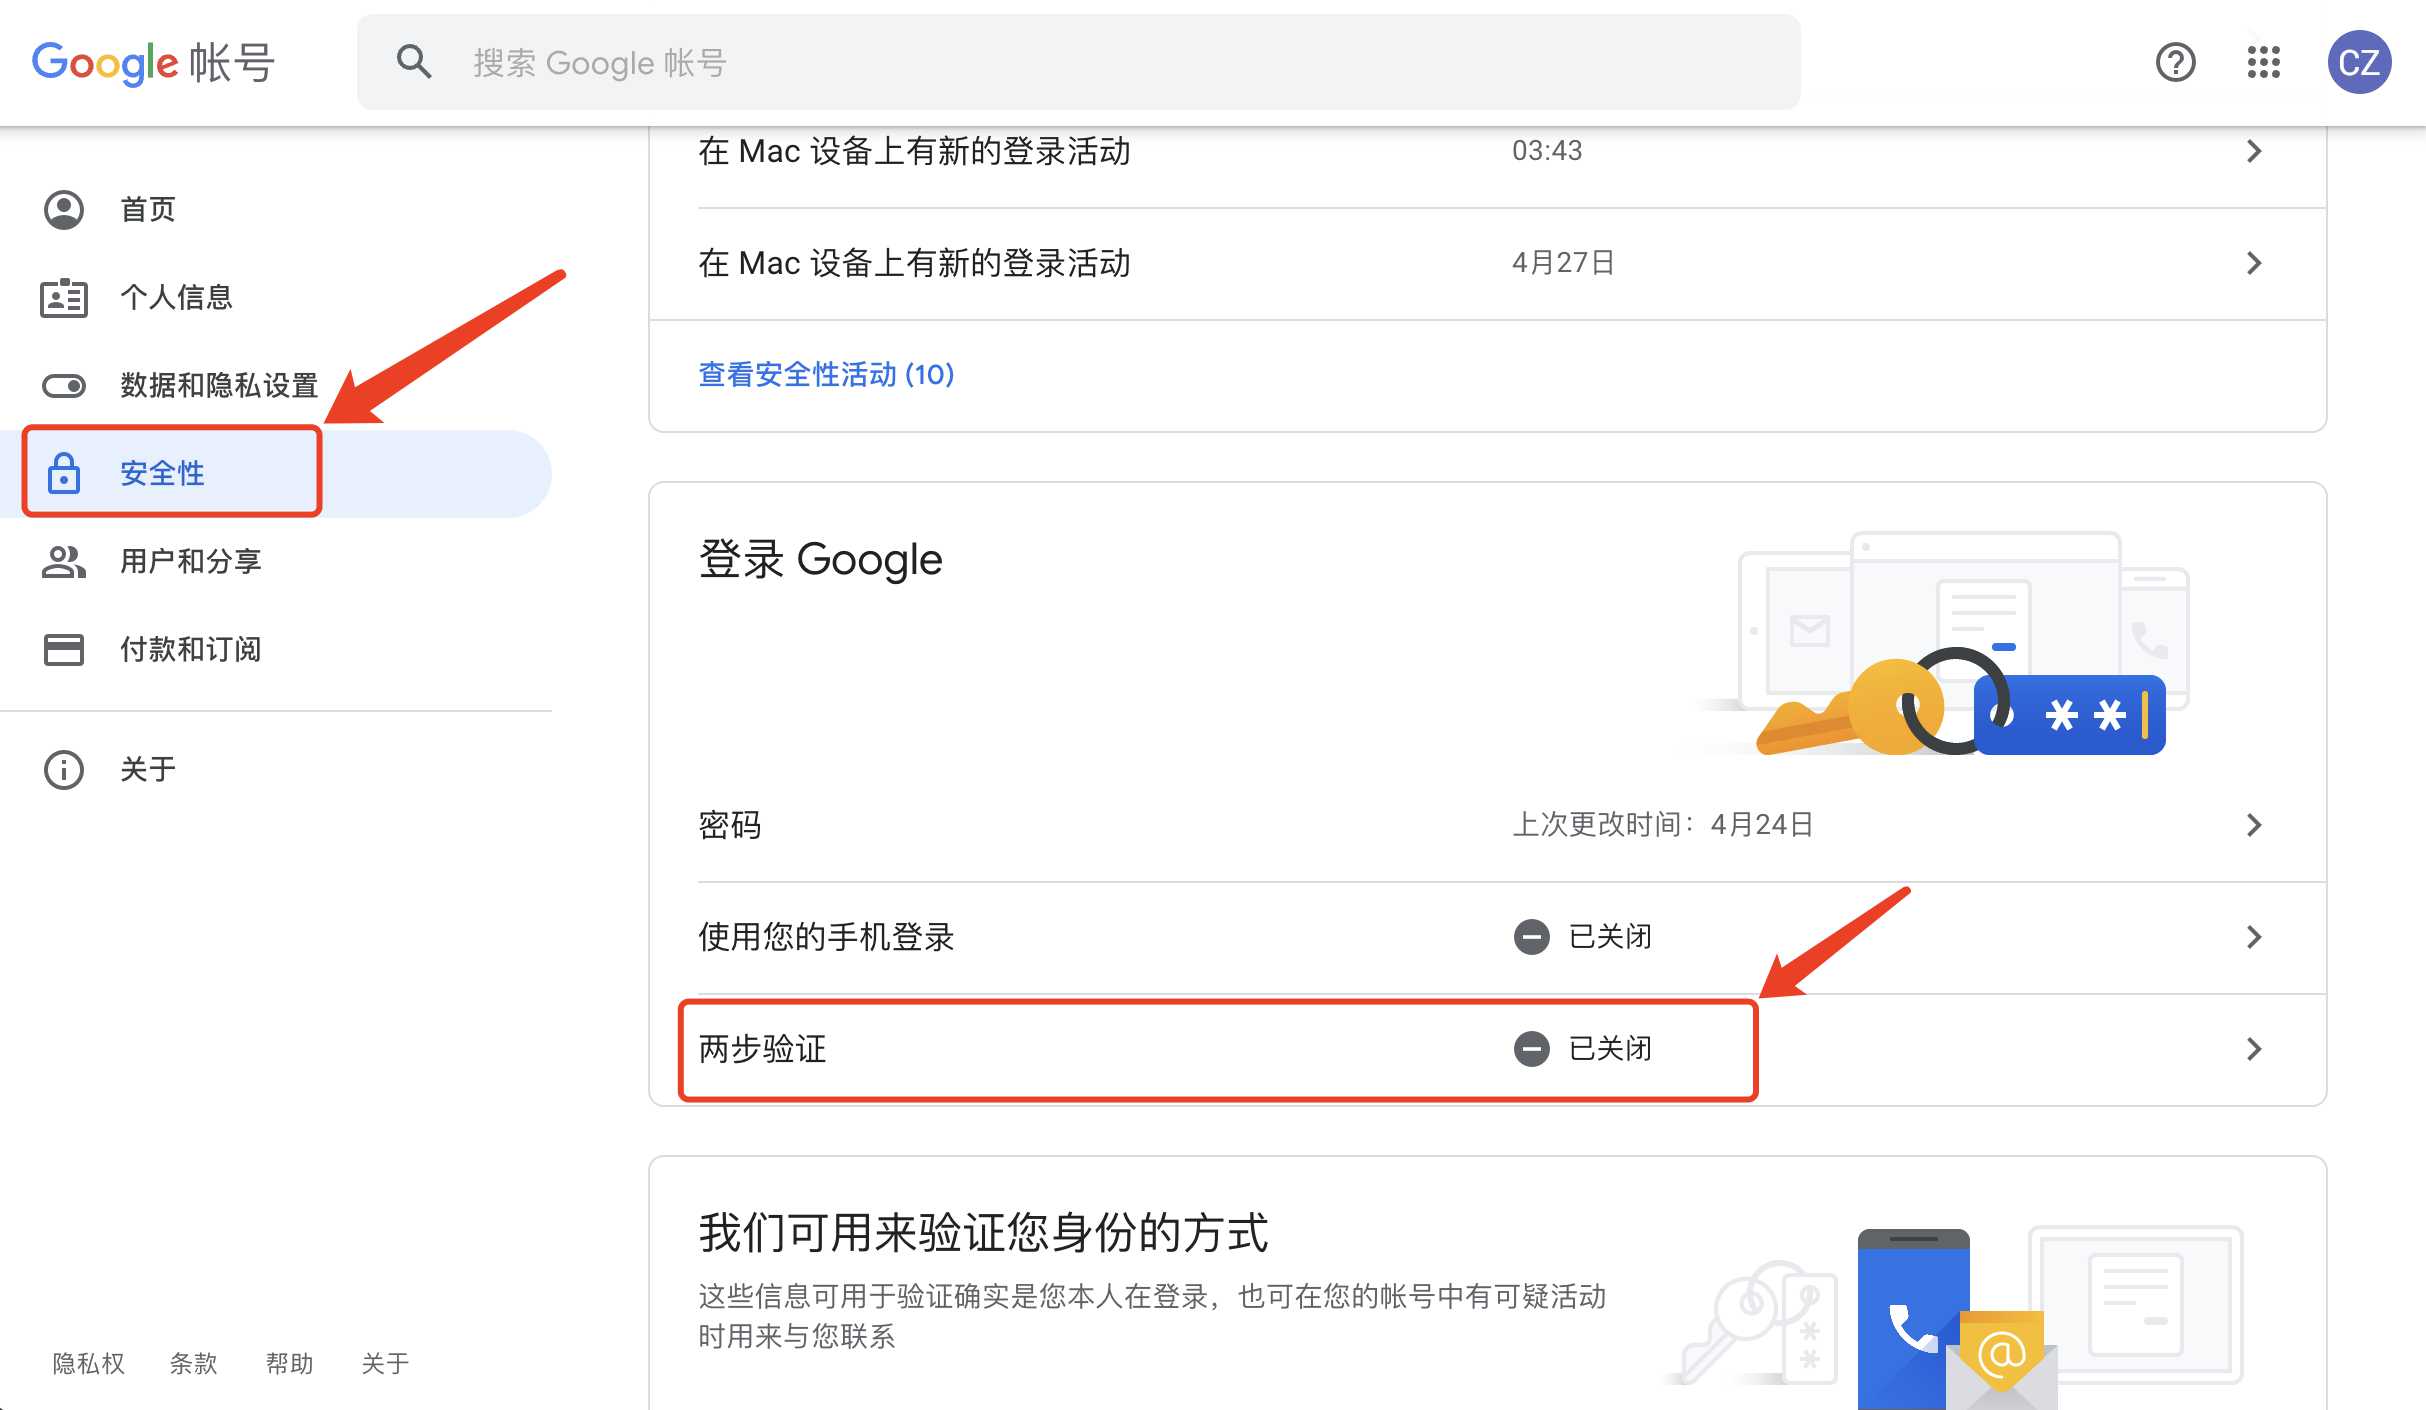Click the 数据和隐私设置 toggle icon
The height and width of the screenshot is (1410, 2426).
63,385
